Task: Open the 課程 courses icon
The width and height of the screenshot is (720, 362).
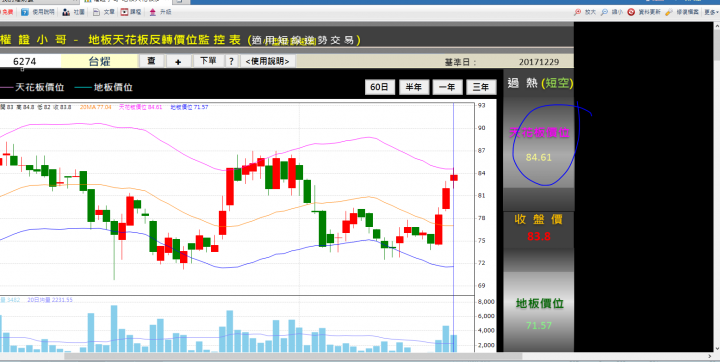Action: click(x=124, y=12)
